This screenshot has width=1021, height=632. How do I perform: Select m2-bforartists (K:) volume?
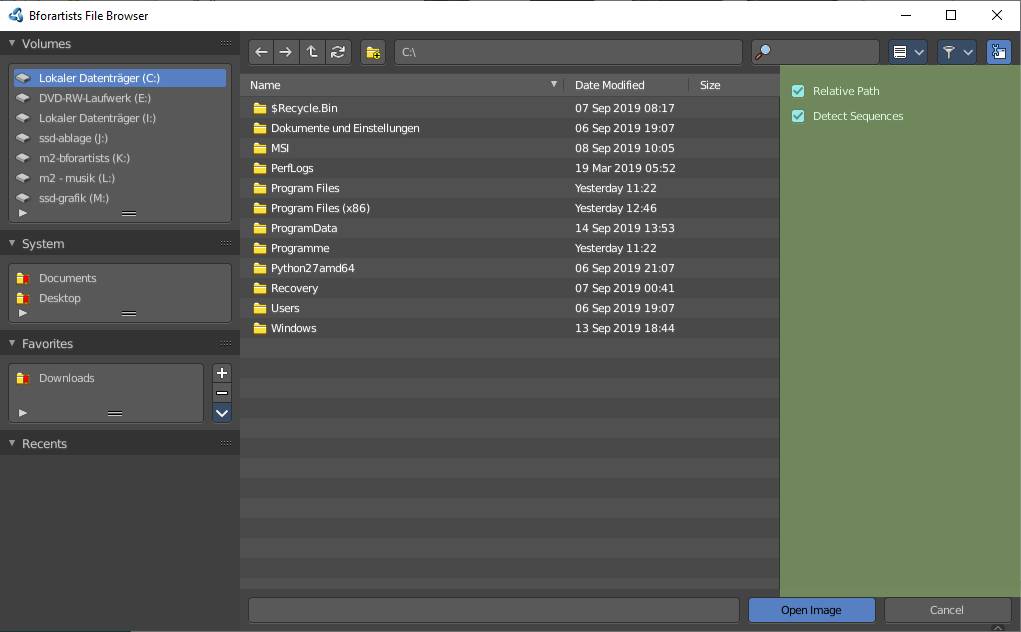point(120,158)
